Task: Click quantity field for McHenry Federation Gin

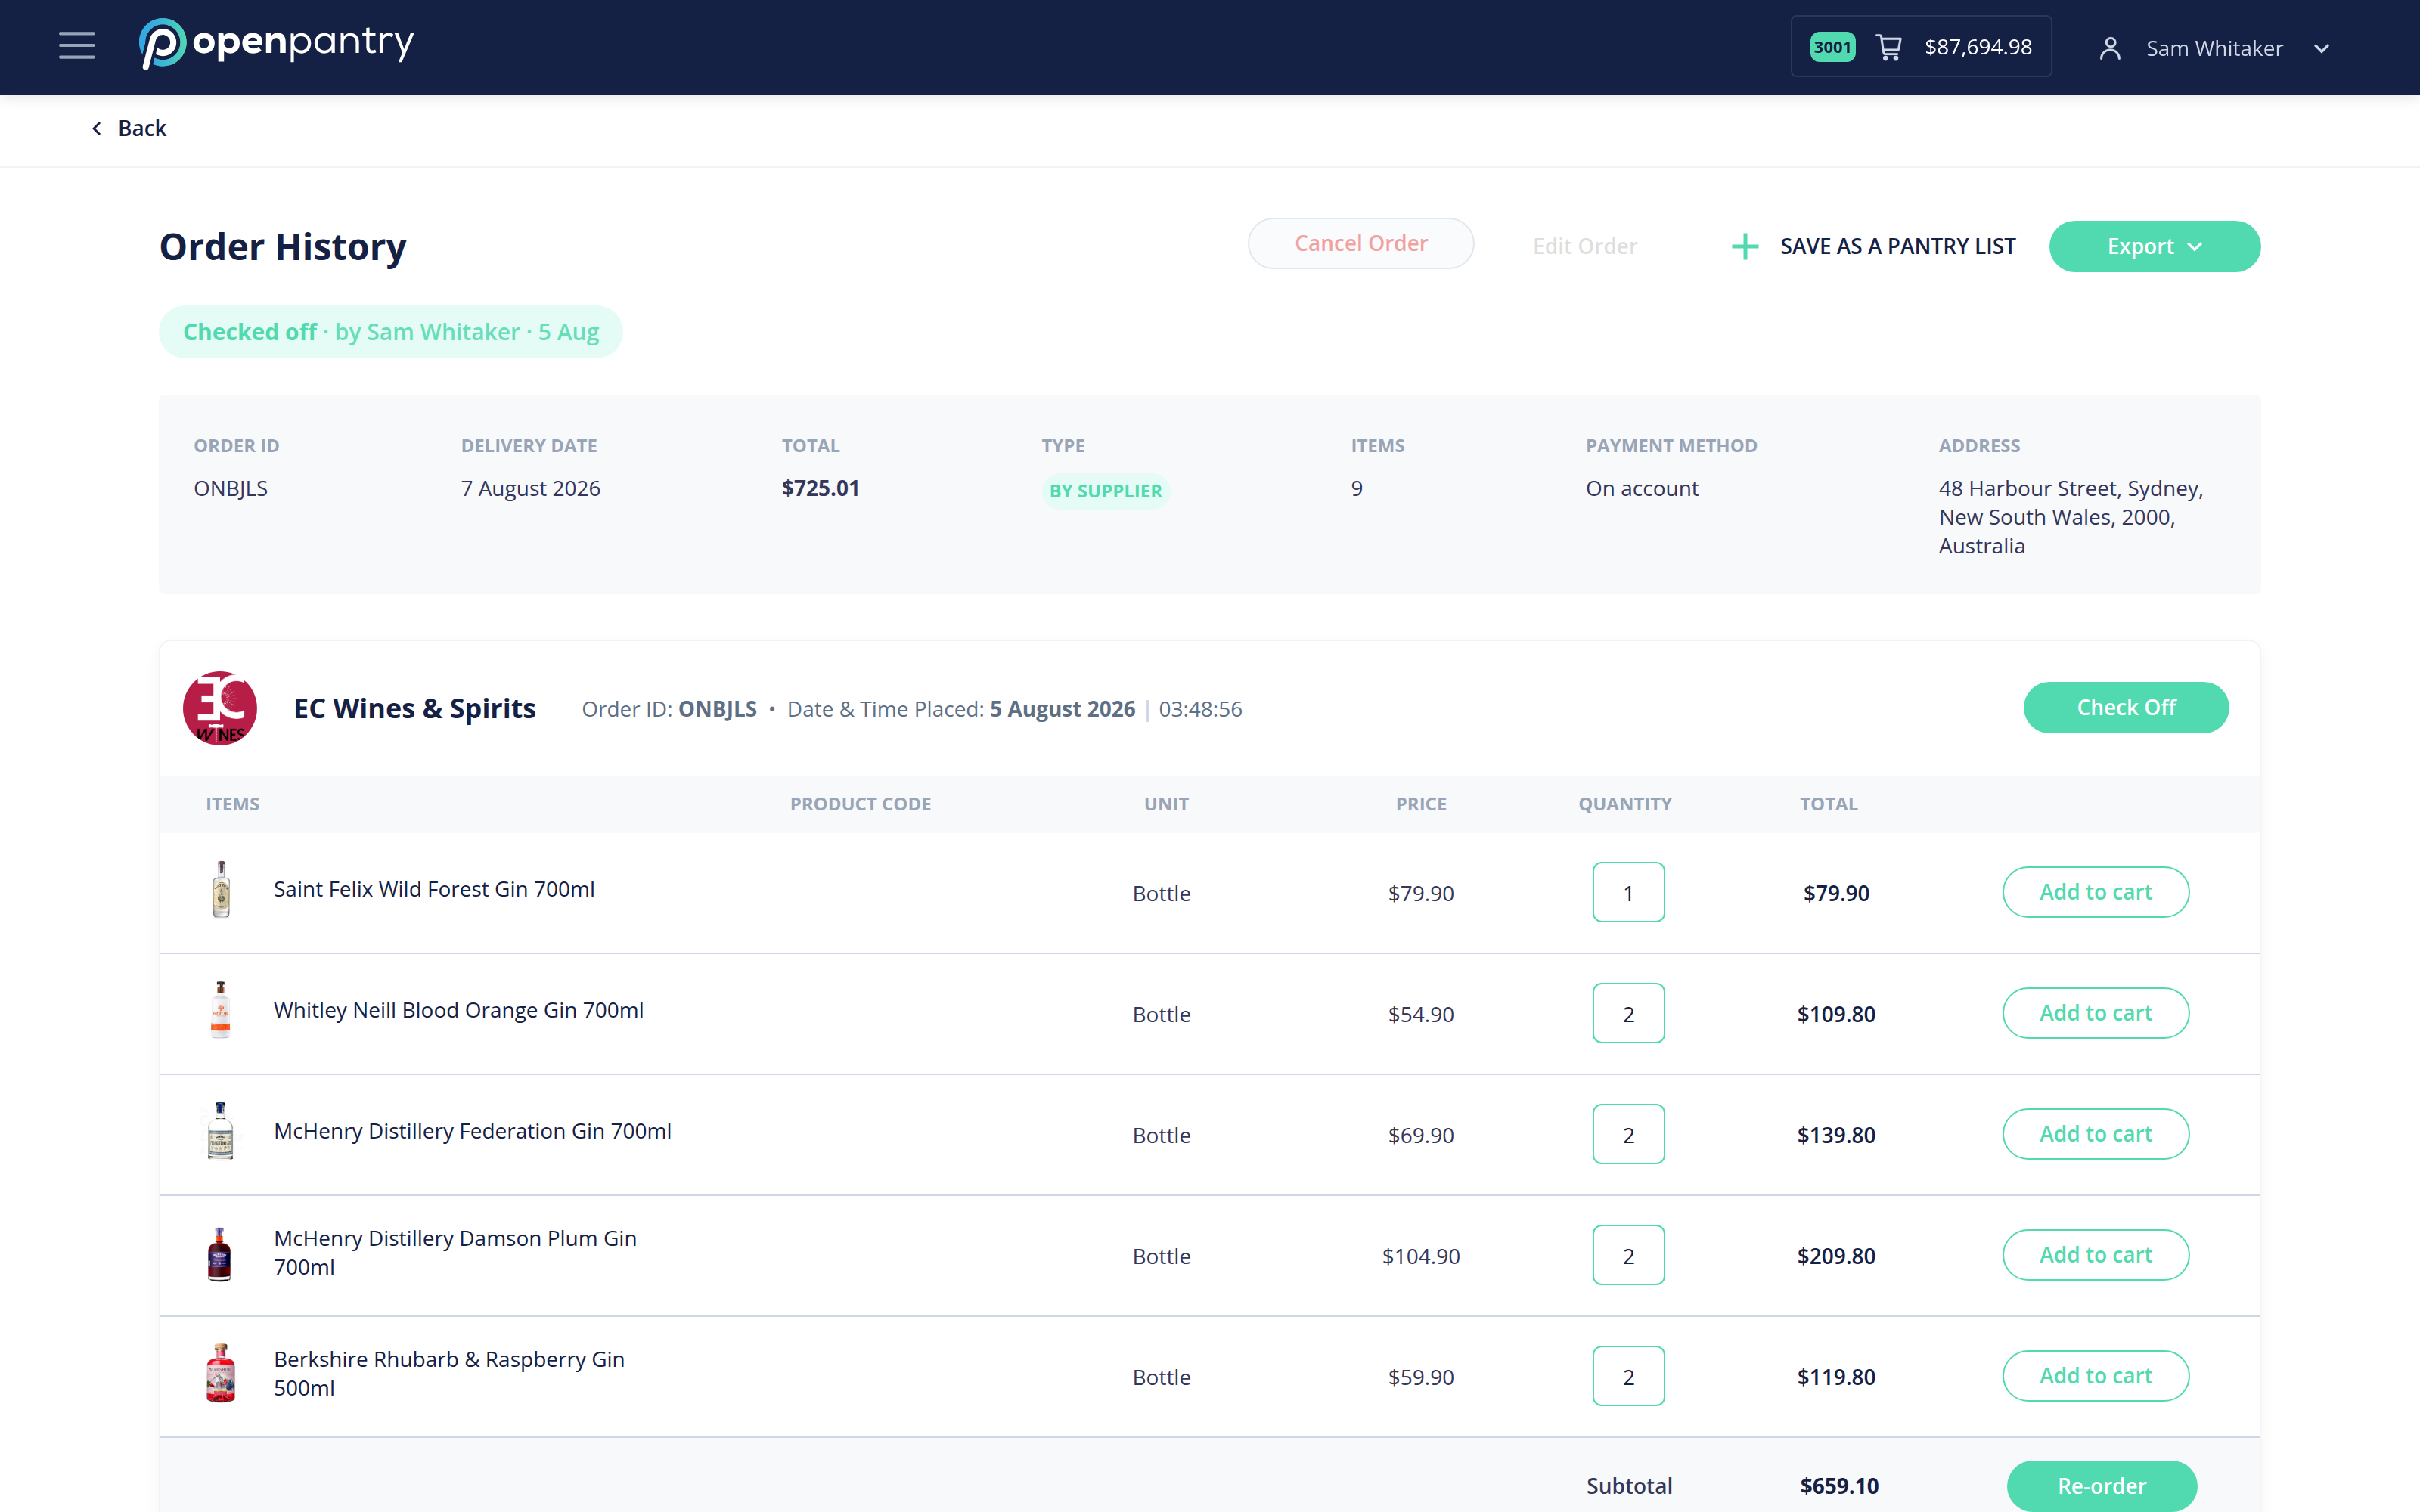Action: (1628, 1134)
